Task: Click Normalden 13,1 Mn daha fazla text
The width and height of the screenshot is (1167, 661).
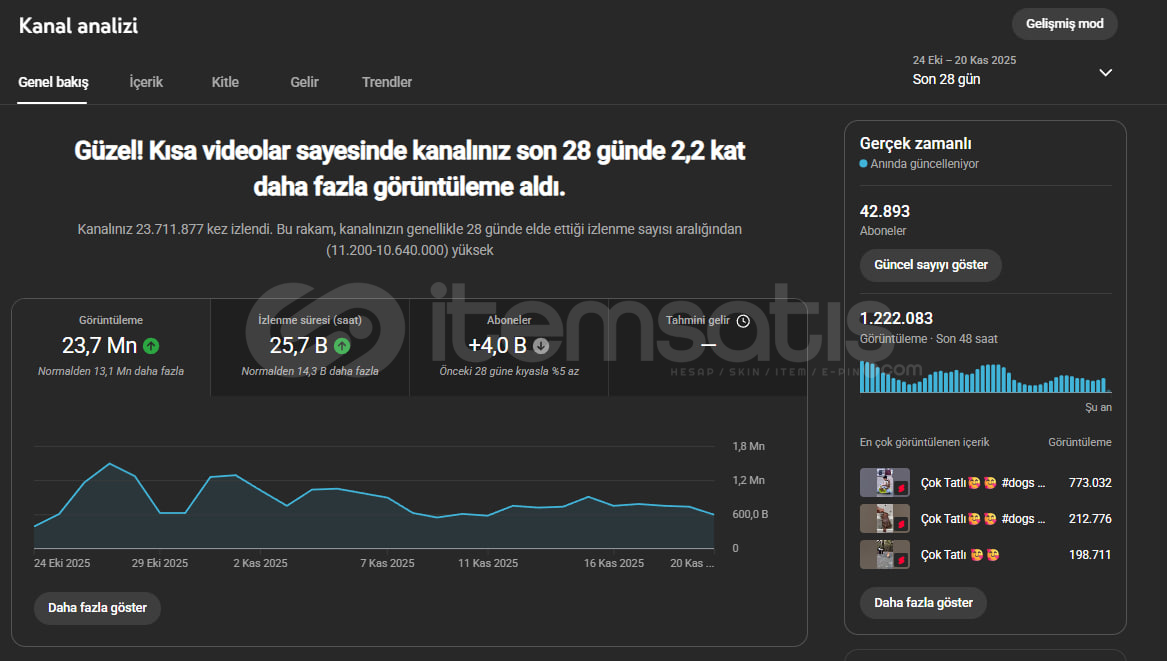Action: pos(111,371)
